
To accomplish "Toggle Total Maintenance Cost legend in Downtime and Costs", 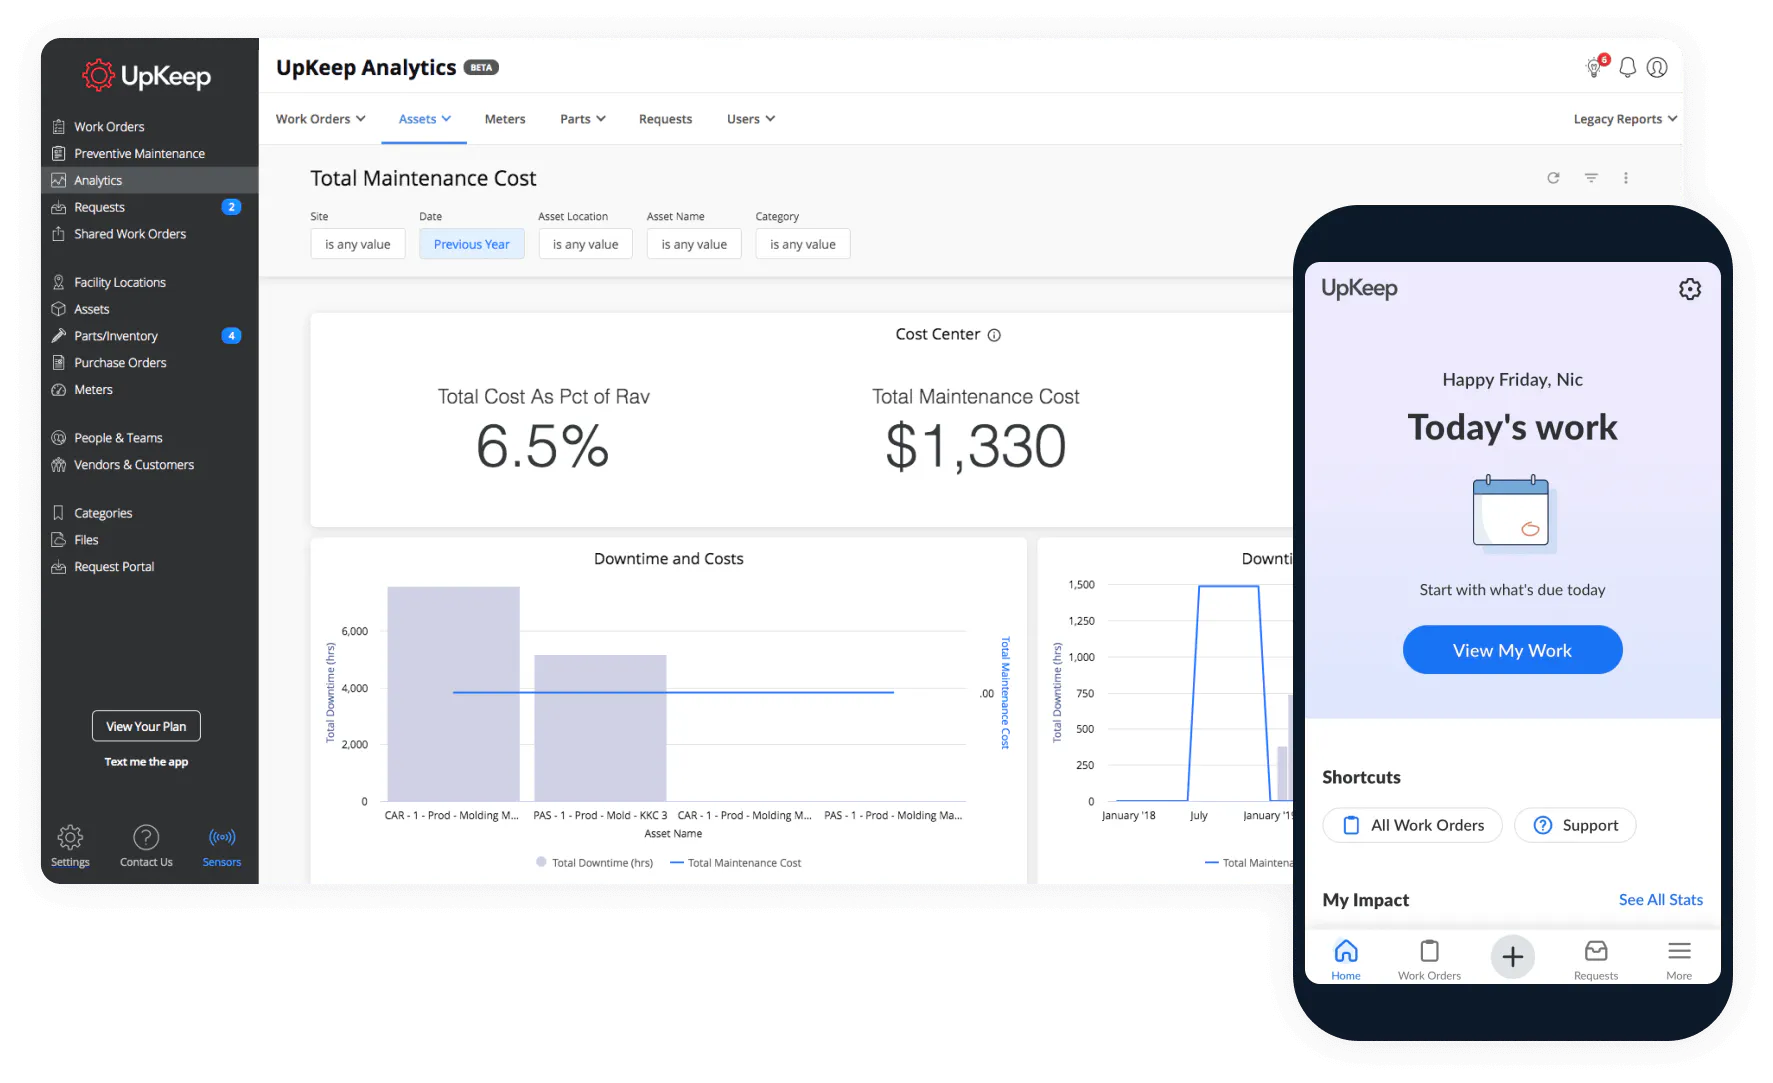I will [736, 863].
